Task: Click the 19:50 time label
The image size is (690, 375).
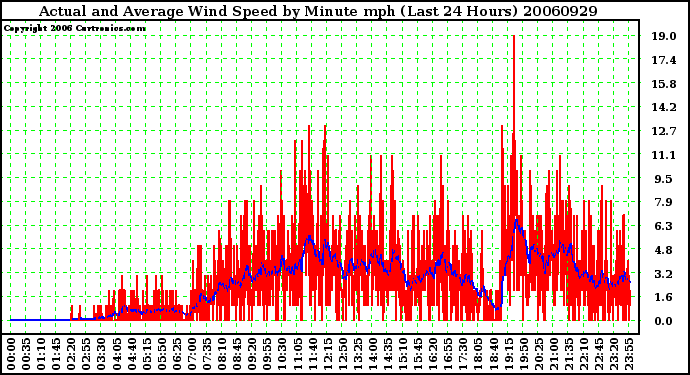Action: tap(523, 354)
